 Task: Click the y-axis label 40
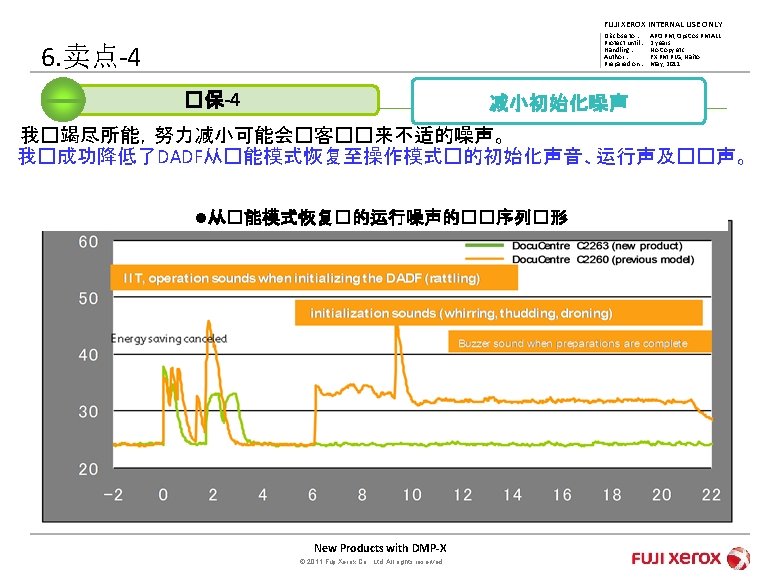tap(88, 355)
